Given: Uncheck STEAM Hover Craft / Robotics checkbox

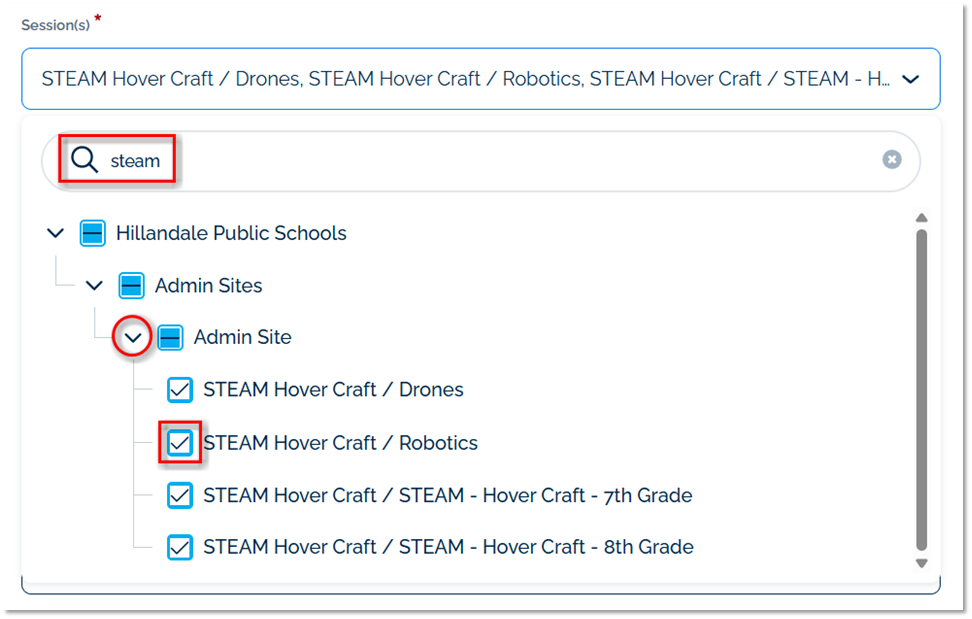Looking at the screenshot, I should (180, 443).
